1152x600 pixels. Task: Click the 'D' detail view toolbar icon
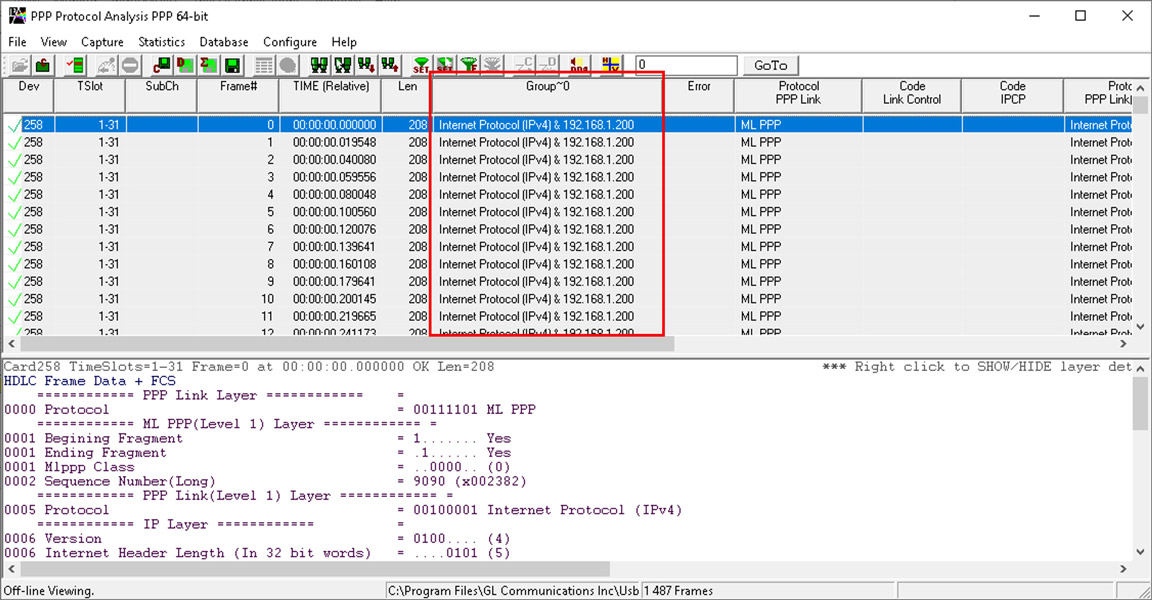coord(185,65)
